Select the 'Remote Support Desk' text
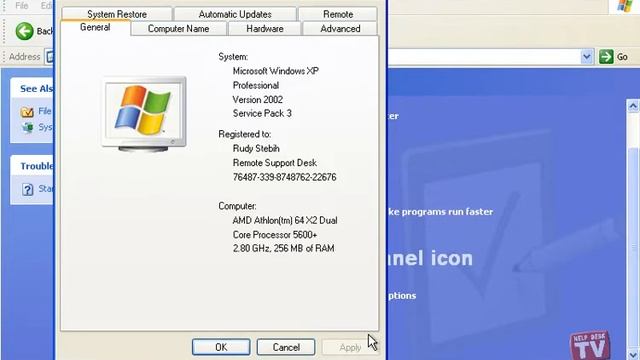640x360 pixels. (x=275, y=163)
